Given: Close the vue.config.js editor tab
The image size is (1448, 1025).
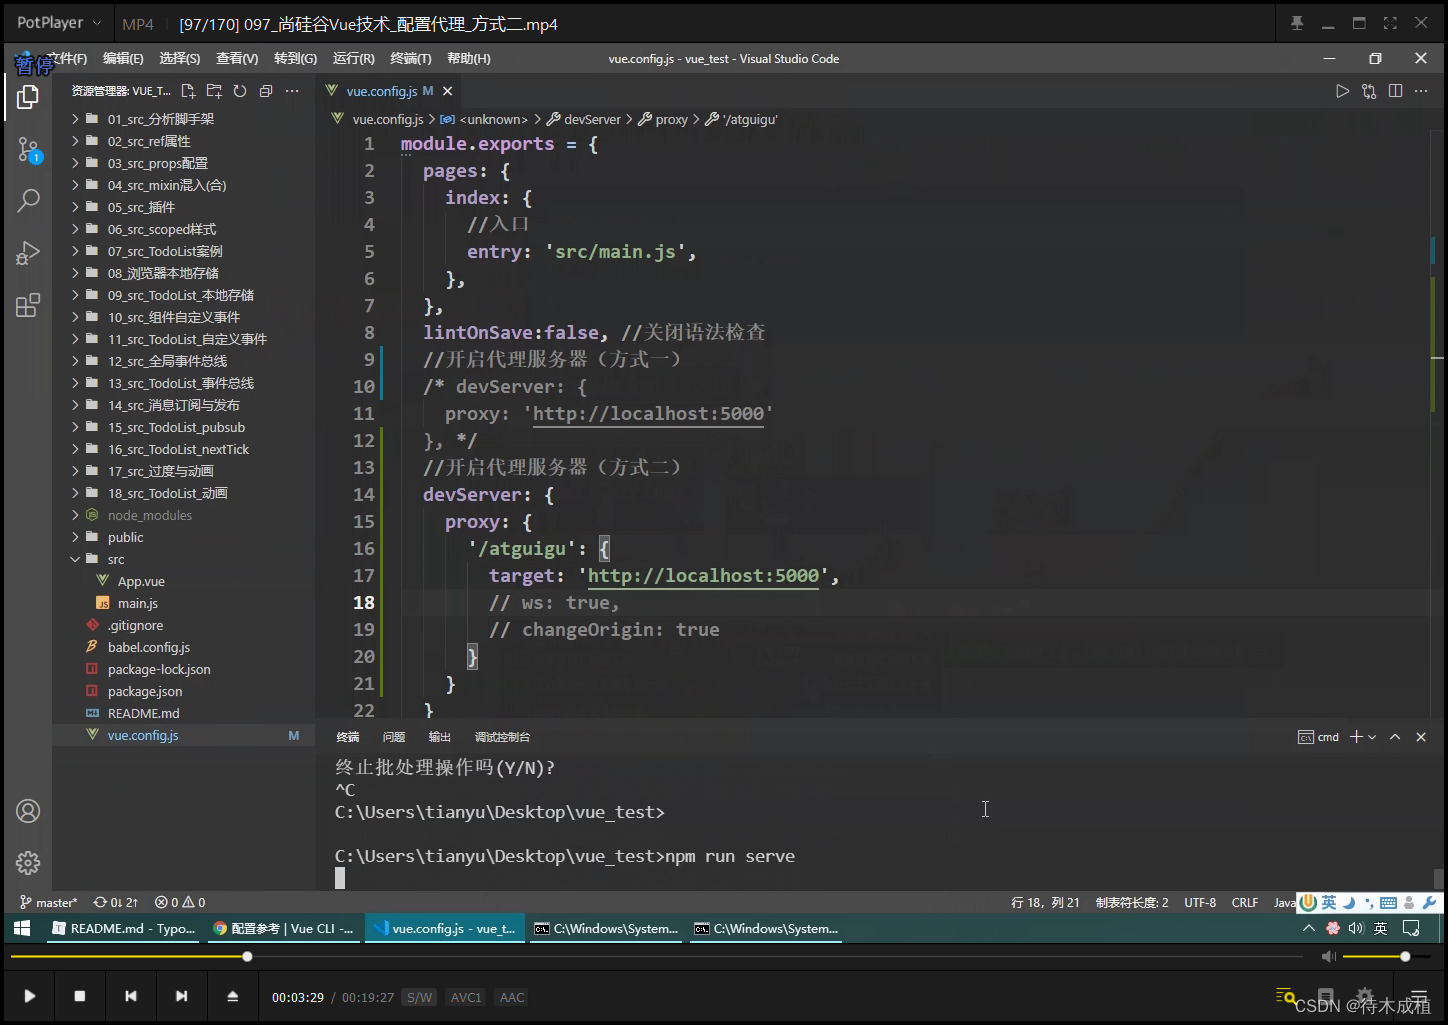Looking at the screenshot, I should point(448,91).
